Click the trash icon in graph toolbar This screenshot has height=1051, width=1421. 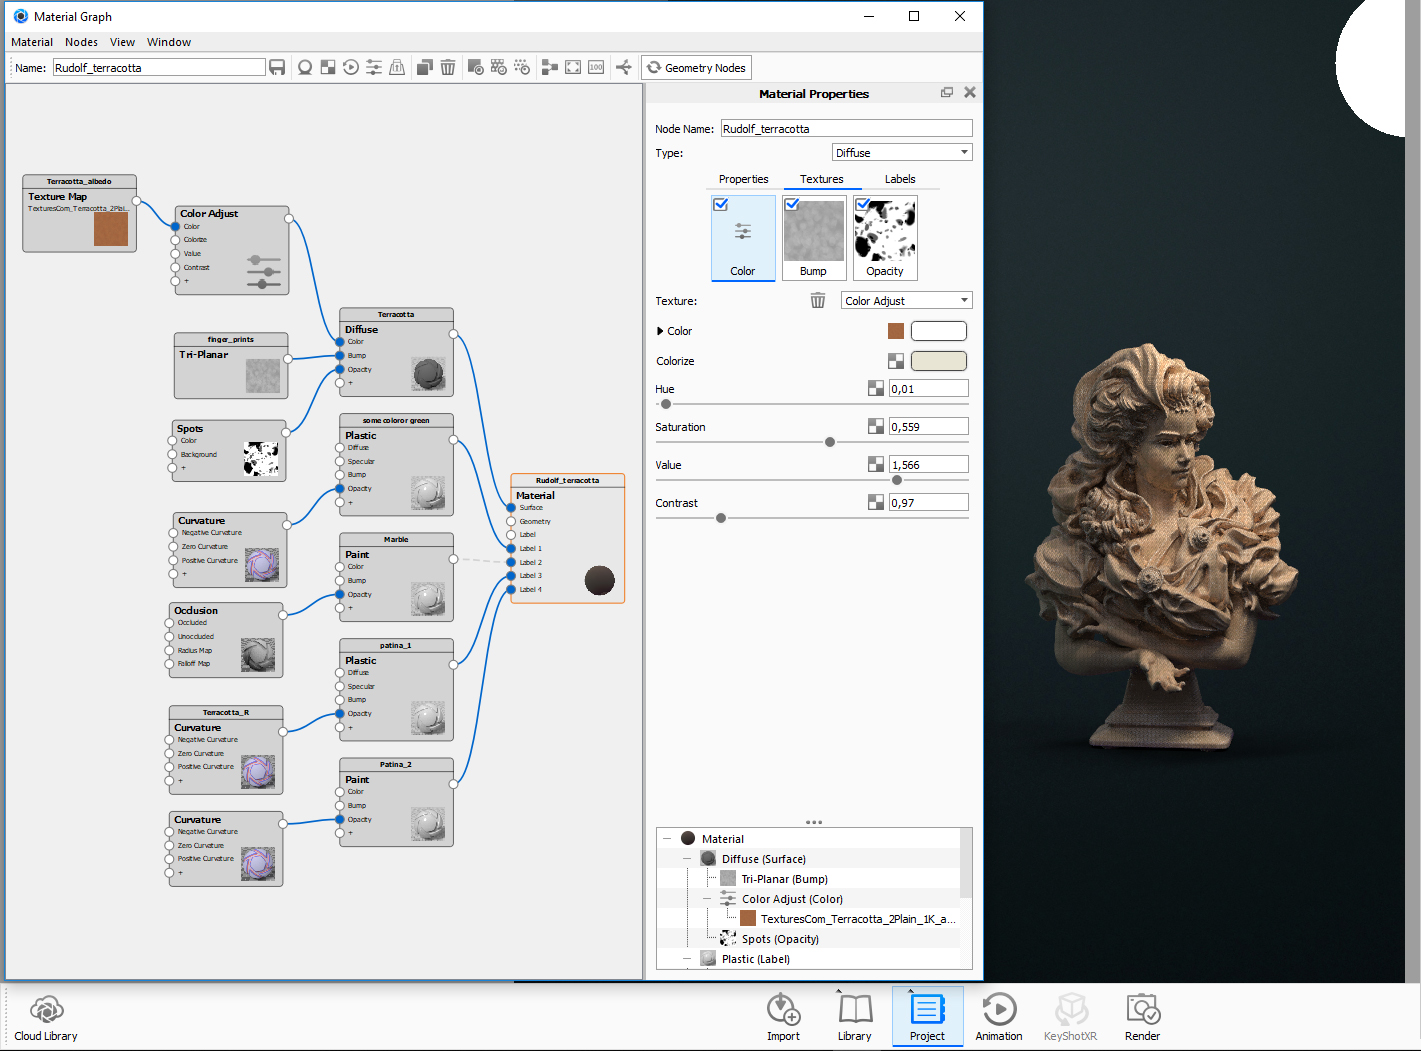pyautogui.click(x=448, y=67)
